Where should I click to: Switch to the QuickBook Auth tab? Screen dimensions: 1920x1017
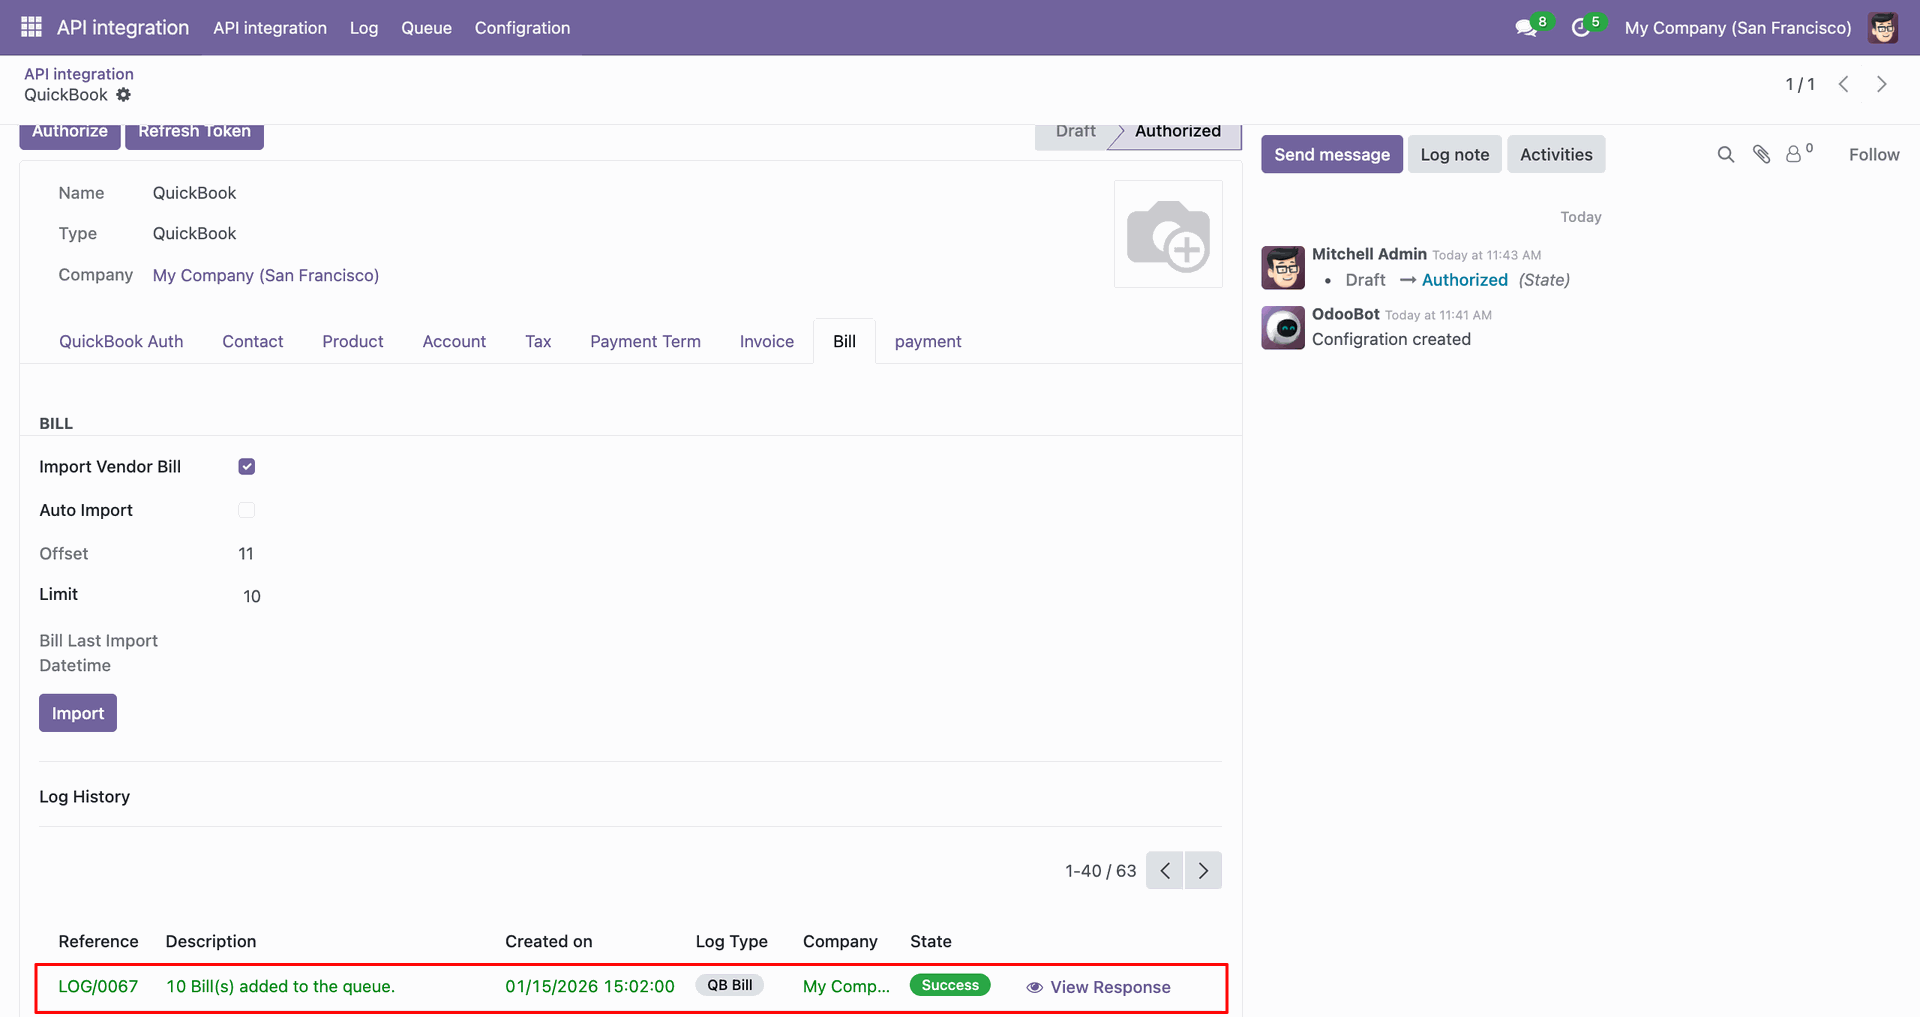click(x=121, y=341)
